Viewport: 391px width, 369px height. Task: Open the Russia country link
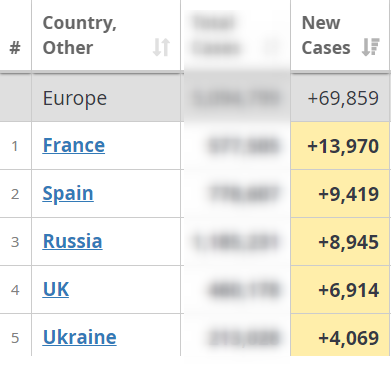[72, 241]
